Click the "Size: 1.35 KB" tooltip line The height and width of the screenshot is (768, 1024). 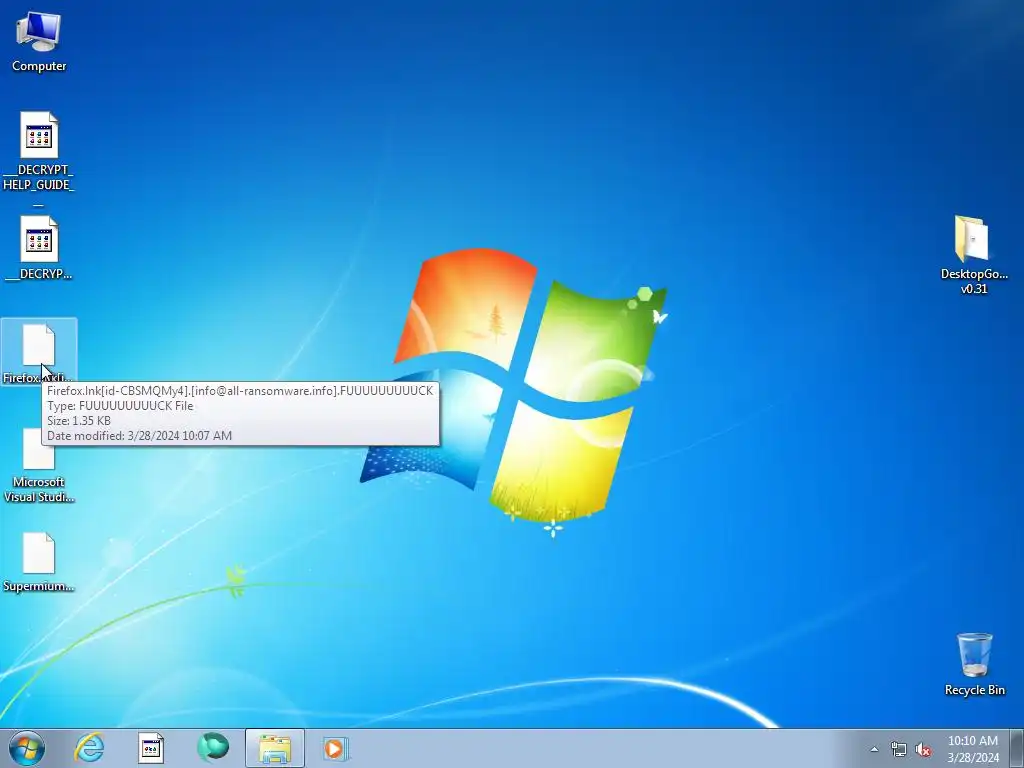[x=79, y=421]
